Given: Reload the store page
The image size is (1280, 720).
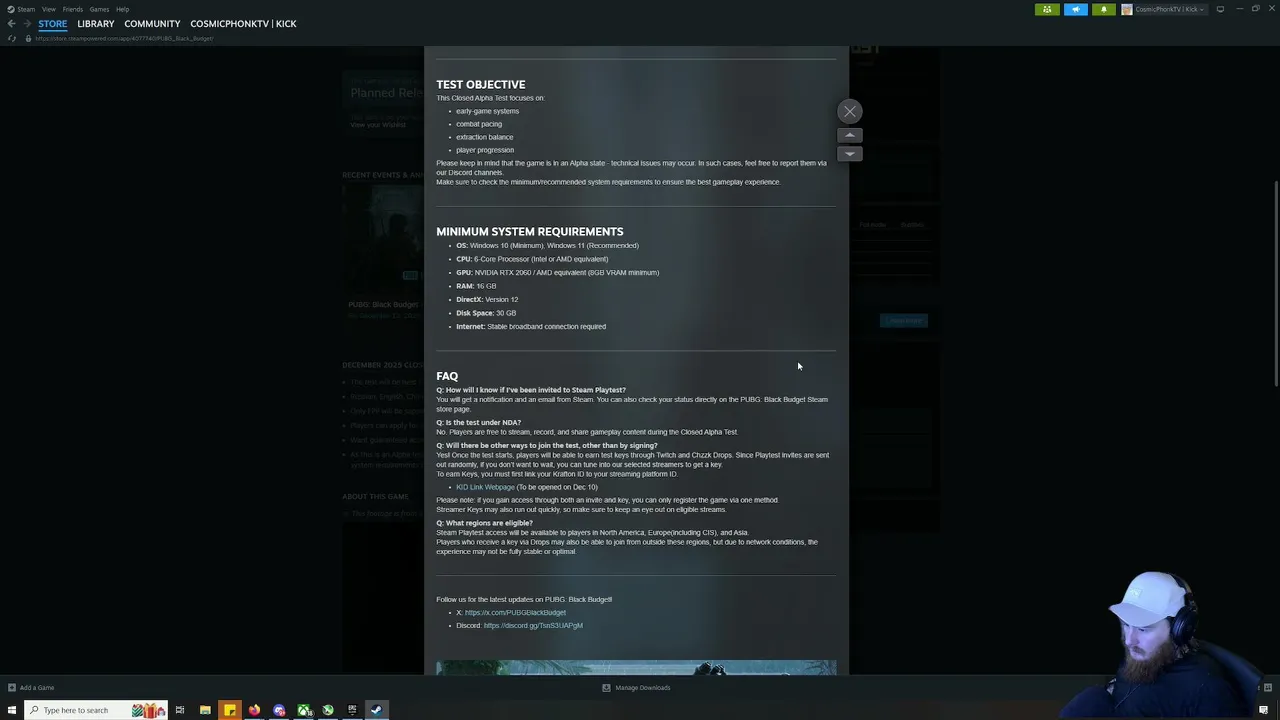Looking at the screenshot, I should [x=12, y=38].
